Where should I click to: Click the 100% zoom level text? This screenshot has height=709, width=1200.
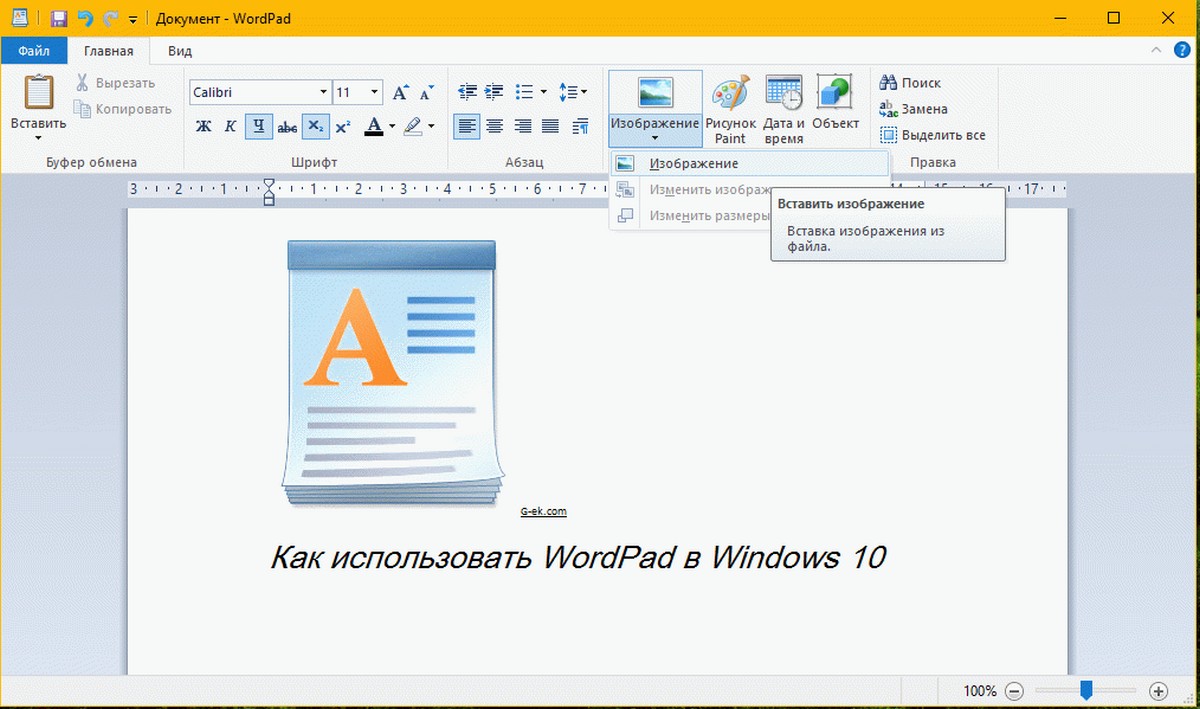pyautogui.click(x=980, y=691)
